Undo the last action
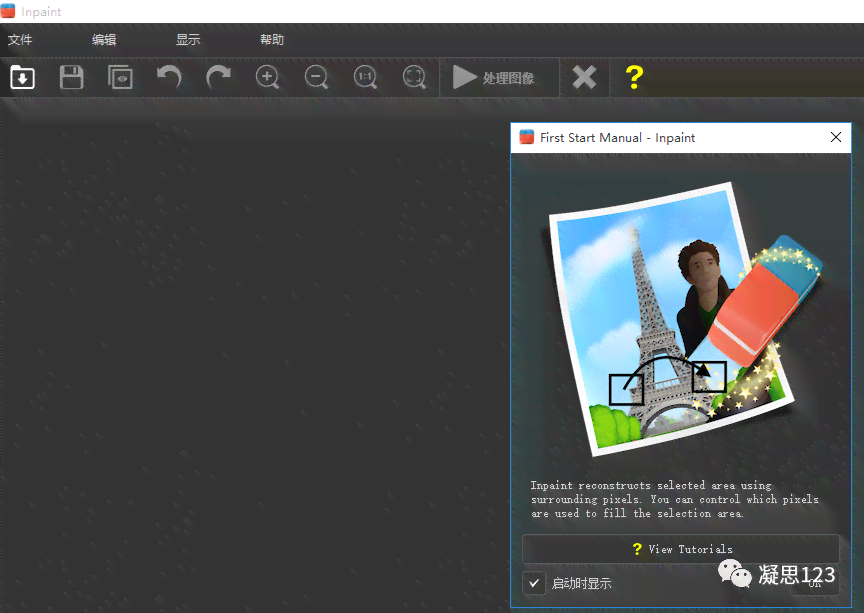Screen dimensions: 864x613 click(169, 77)
